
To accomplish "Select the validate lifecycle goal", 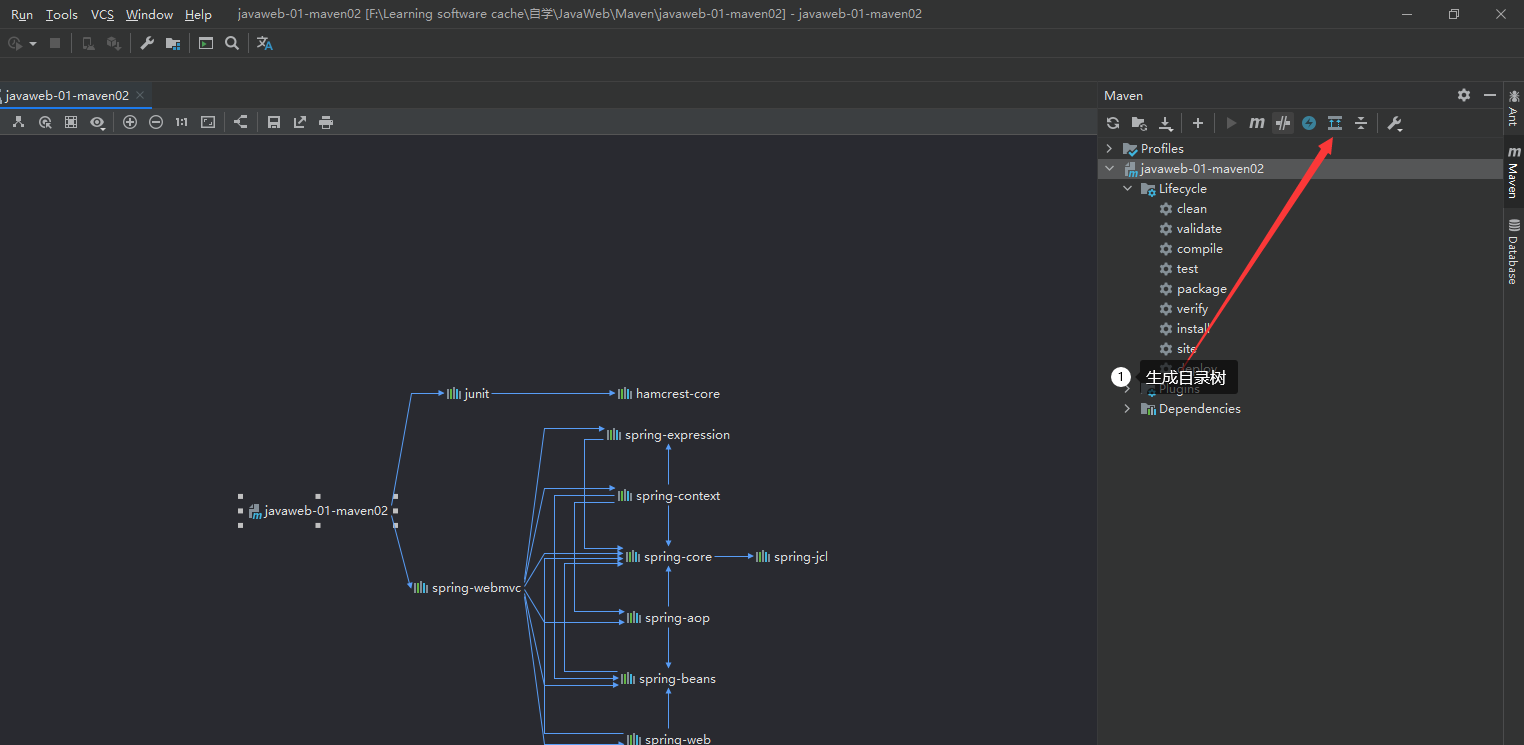I will (x=1199, y=228).
